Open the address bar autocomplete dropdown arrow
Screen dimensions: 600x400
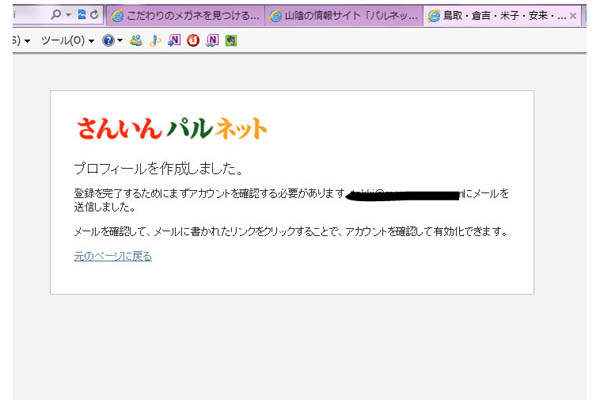[x=68, y=15]
